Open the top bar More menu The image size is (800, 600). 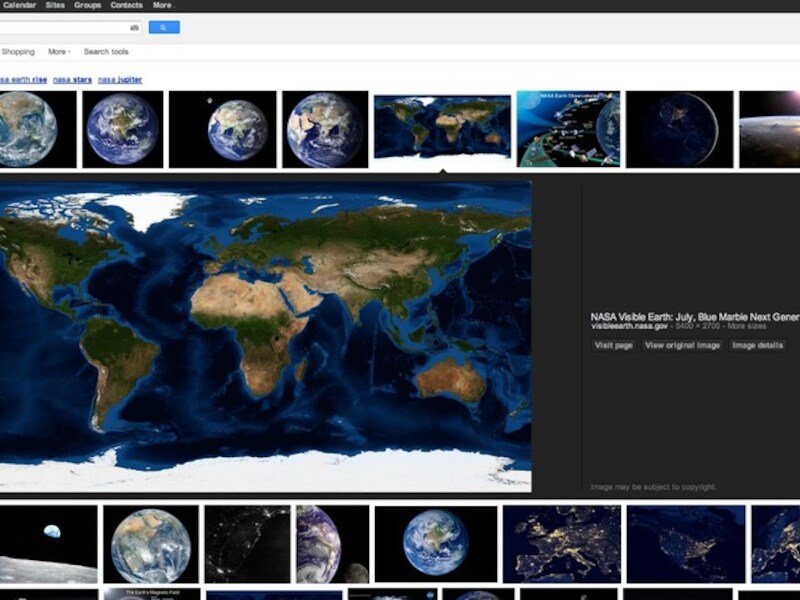click(x=163, y=5)
